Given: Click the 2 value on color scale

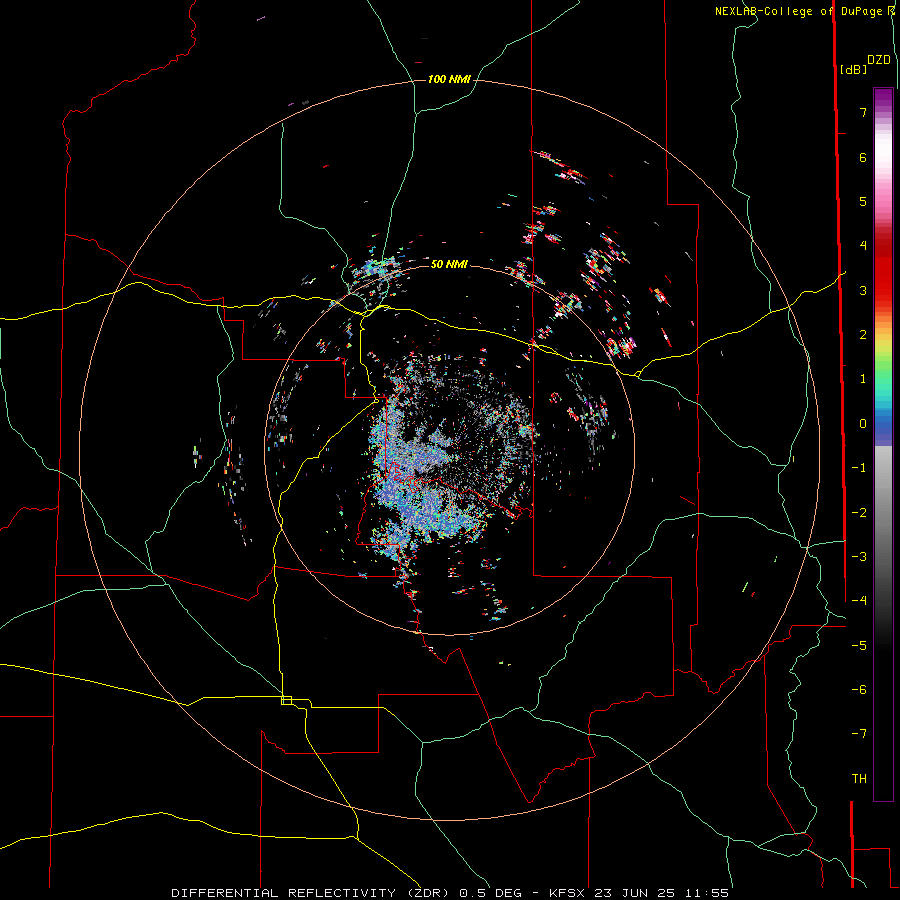Looking at the screenshot, I should click(863, 335).
